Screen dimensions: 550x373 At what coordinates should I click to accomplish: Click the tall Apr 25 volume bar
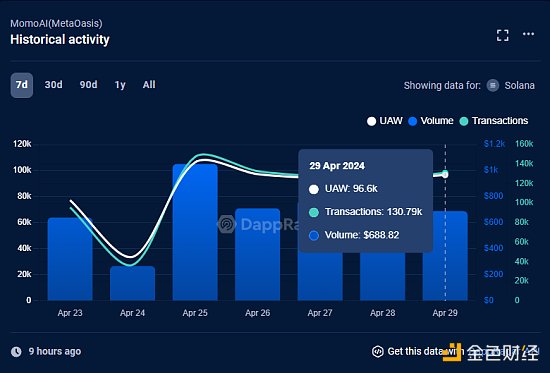[x=195, y=232]
